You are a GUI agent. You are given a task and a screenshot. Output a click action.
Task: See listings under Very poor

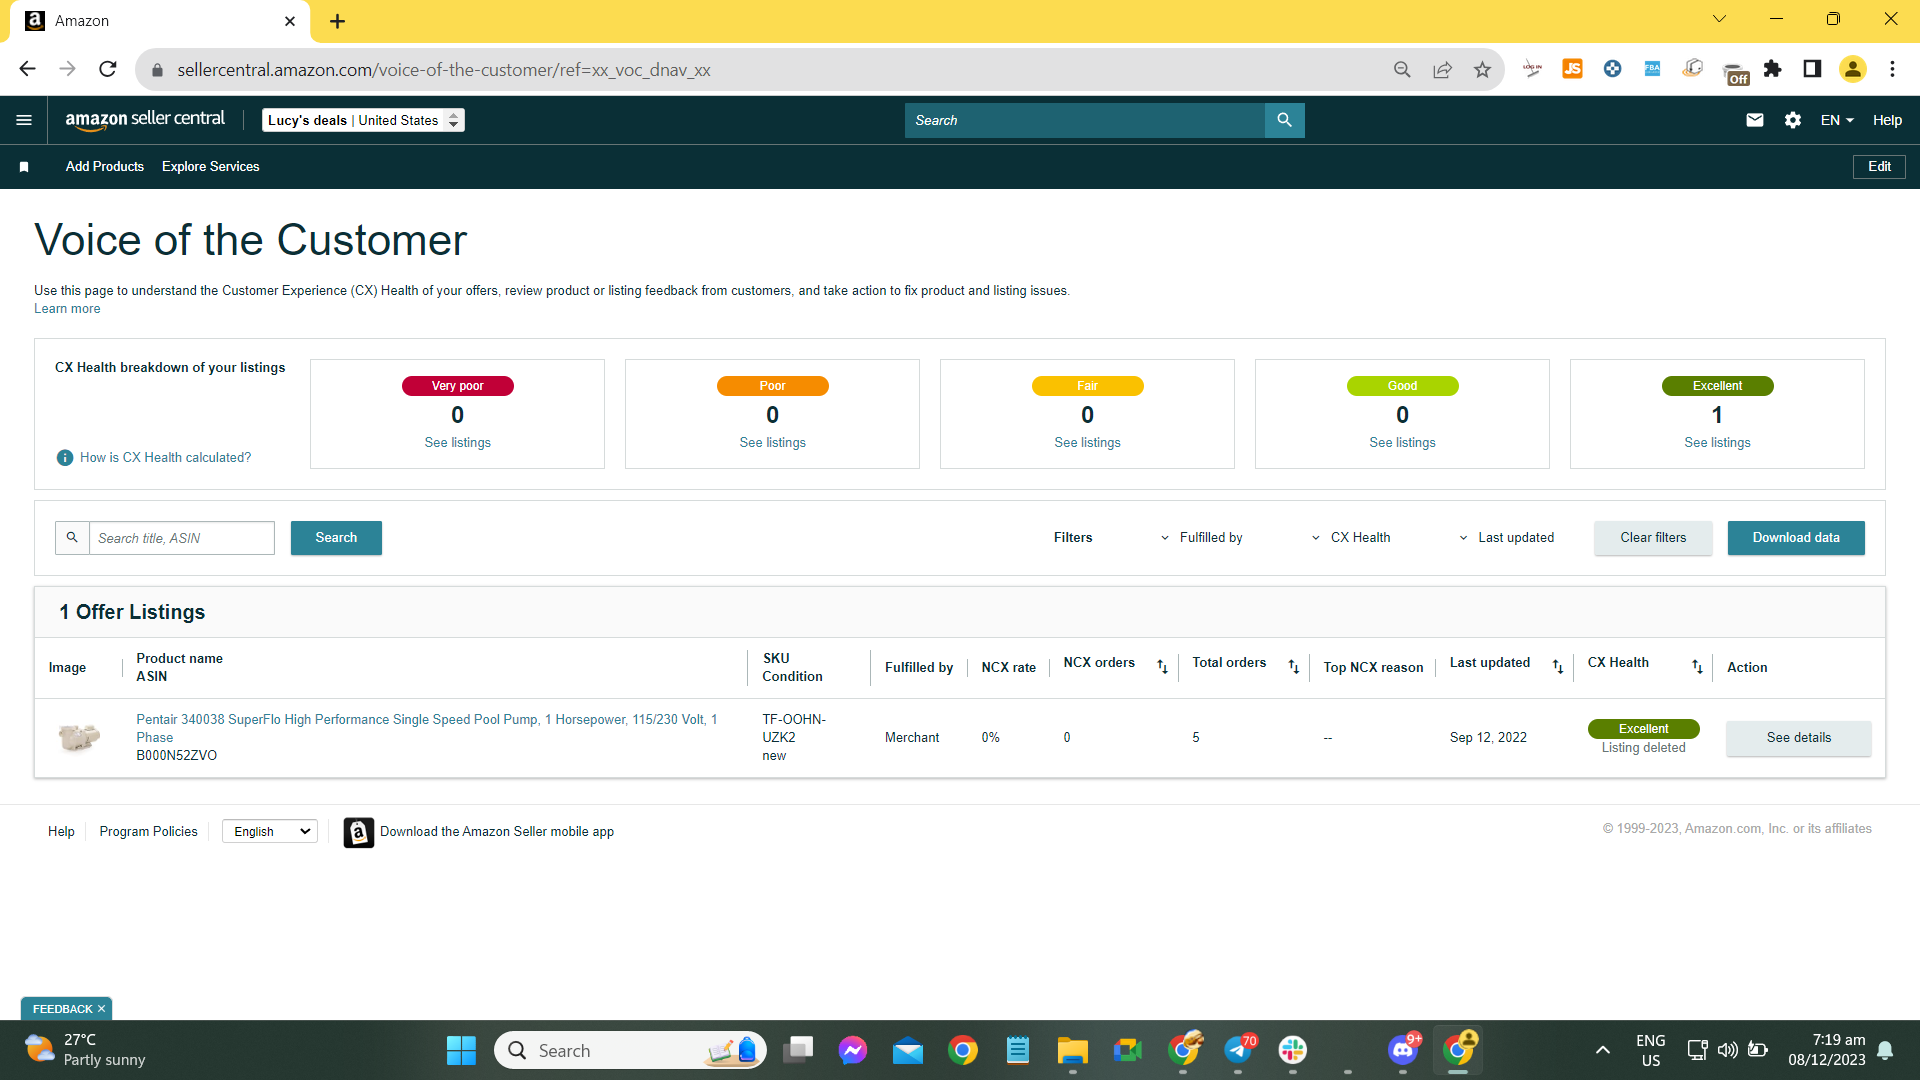458,443
